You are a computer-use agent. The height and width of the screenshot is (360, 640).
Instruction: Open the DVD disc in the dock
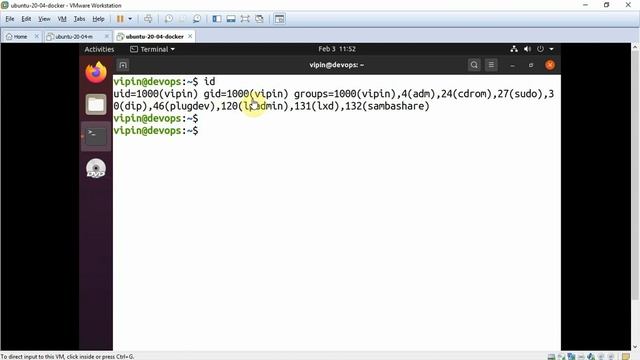click(x=96, y=168)
